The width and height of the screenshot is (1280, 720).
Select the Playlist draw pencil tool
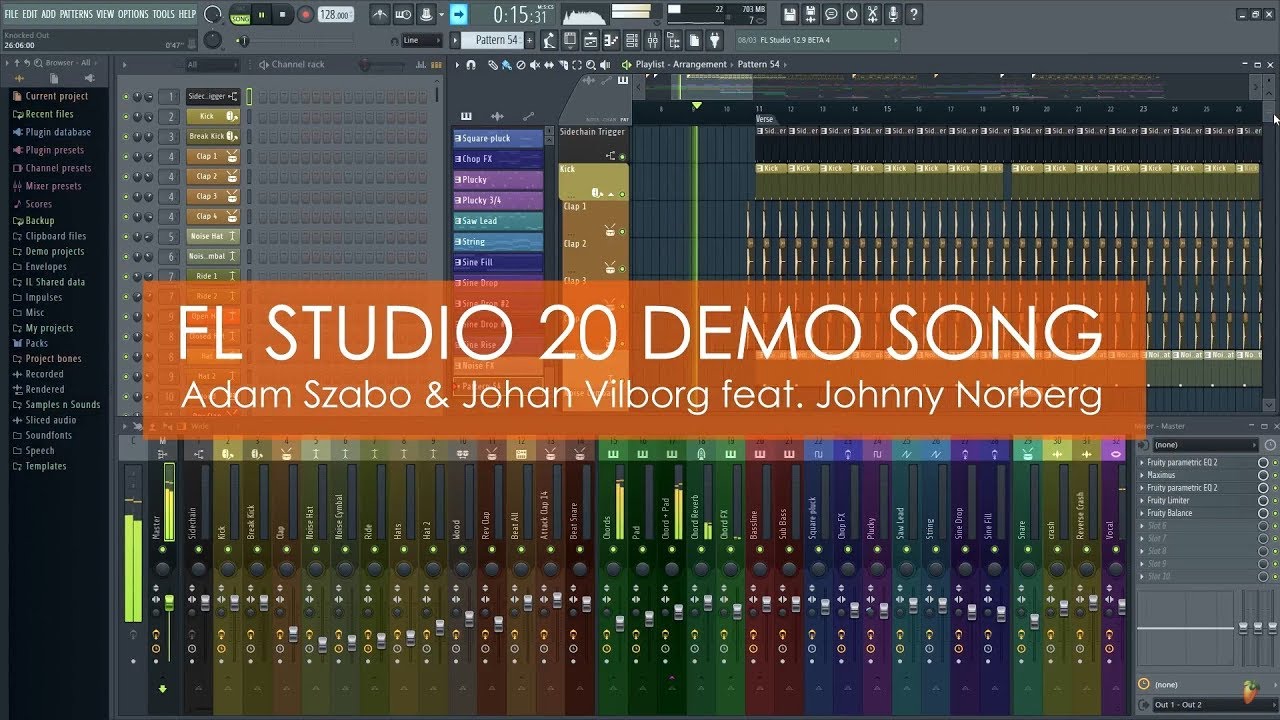tap(493, 65)
